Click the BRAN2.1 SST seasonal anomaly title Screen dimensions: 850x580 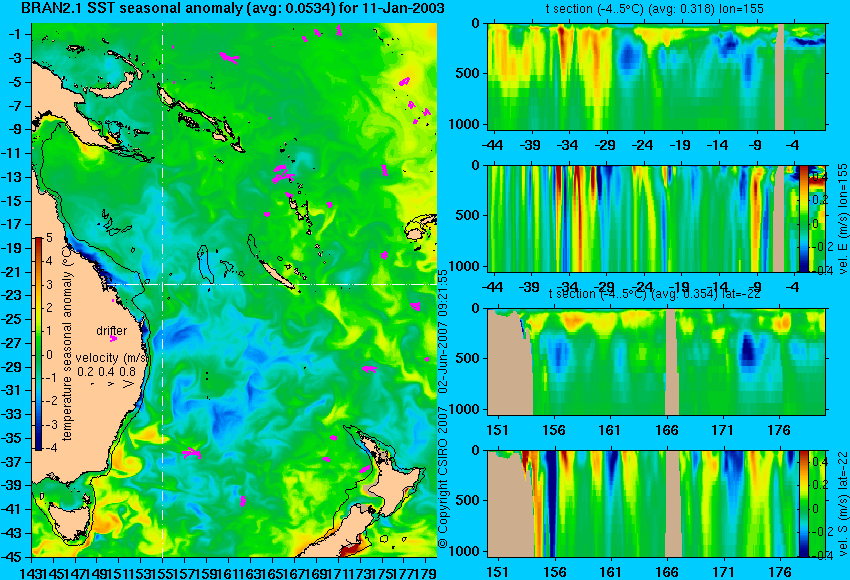[233, 8]
